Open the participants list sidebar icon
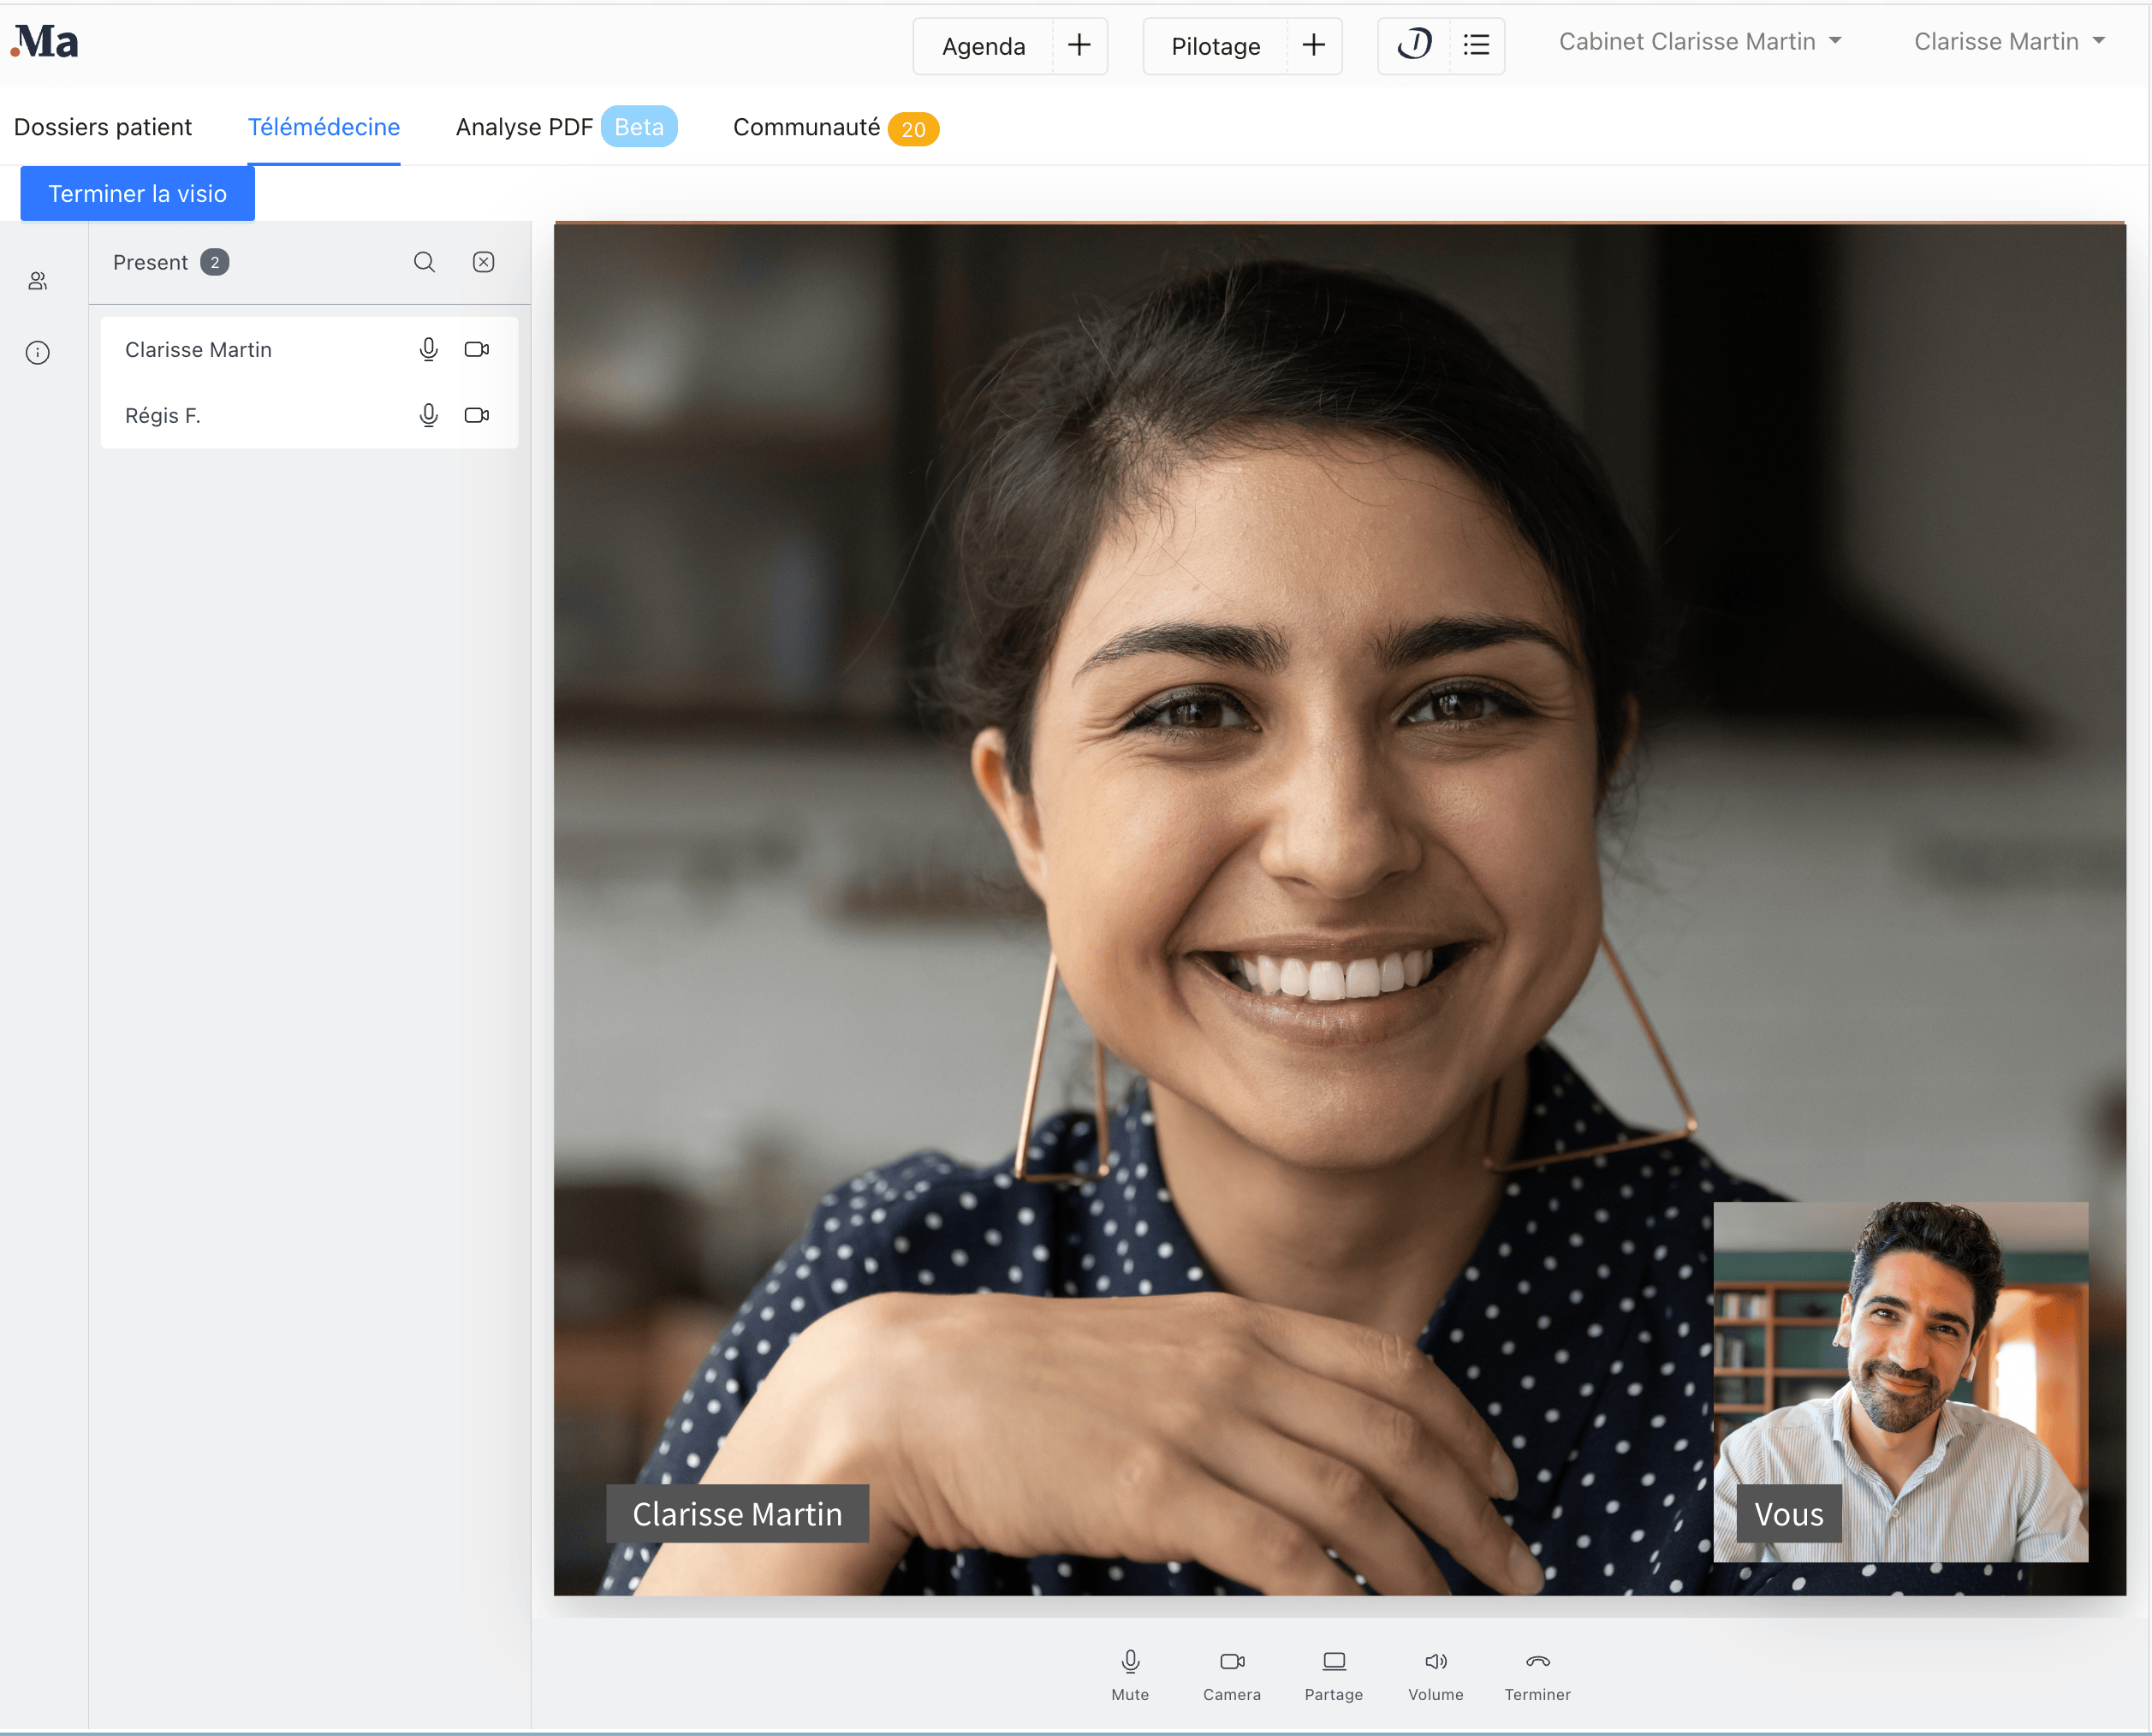The width and height of the screenshot is (2152, 1736). (38, 281)
